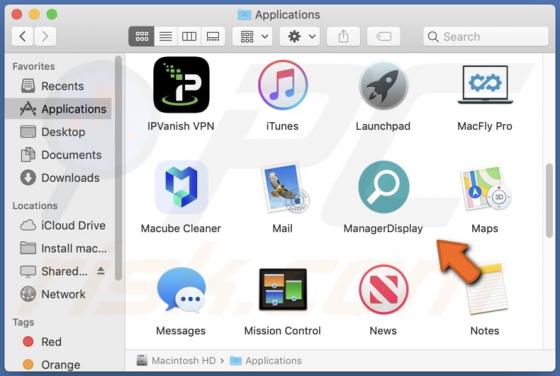Click the Tags section header

(23, 322)
